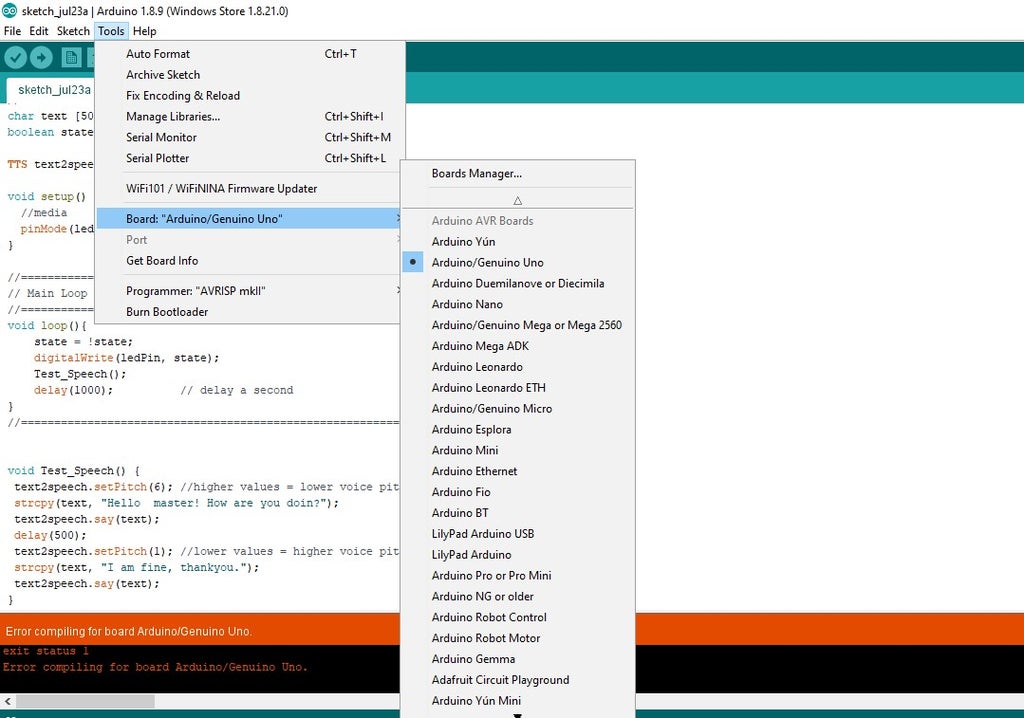Pick Arduino Duemilanove or Diecimila
This screenshot has height=718, width=1024.
[x=518, y=283]
